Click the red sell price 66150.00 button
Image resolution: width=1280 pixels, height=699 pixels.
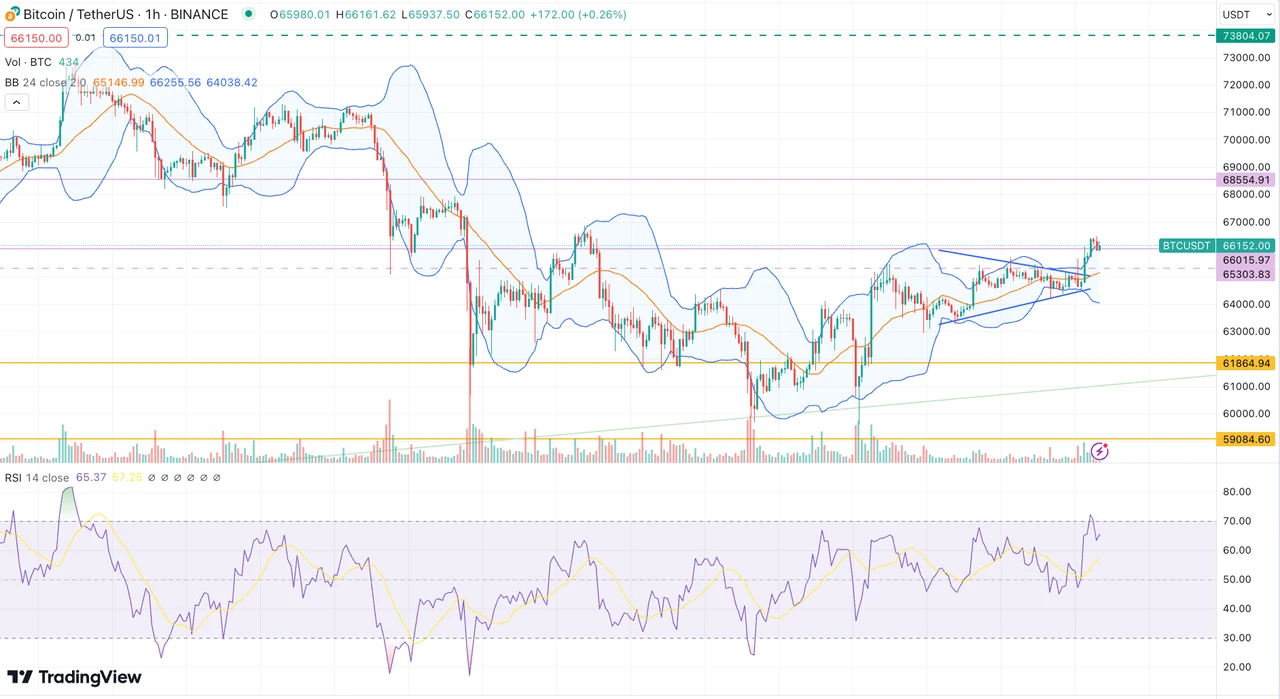pyautogui.click(x=36, y=38)
